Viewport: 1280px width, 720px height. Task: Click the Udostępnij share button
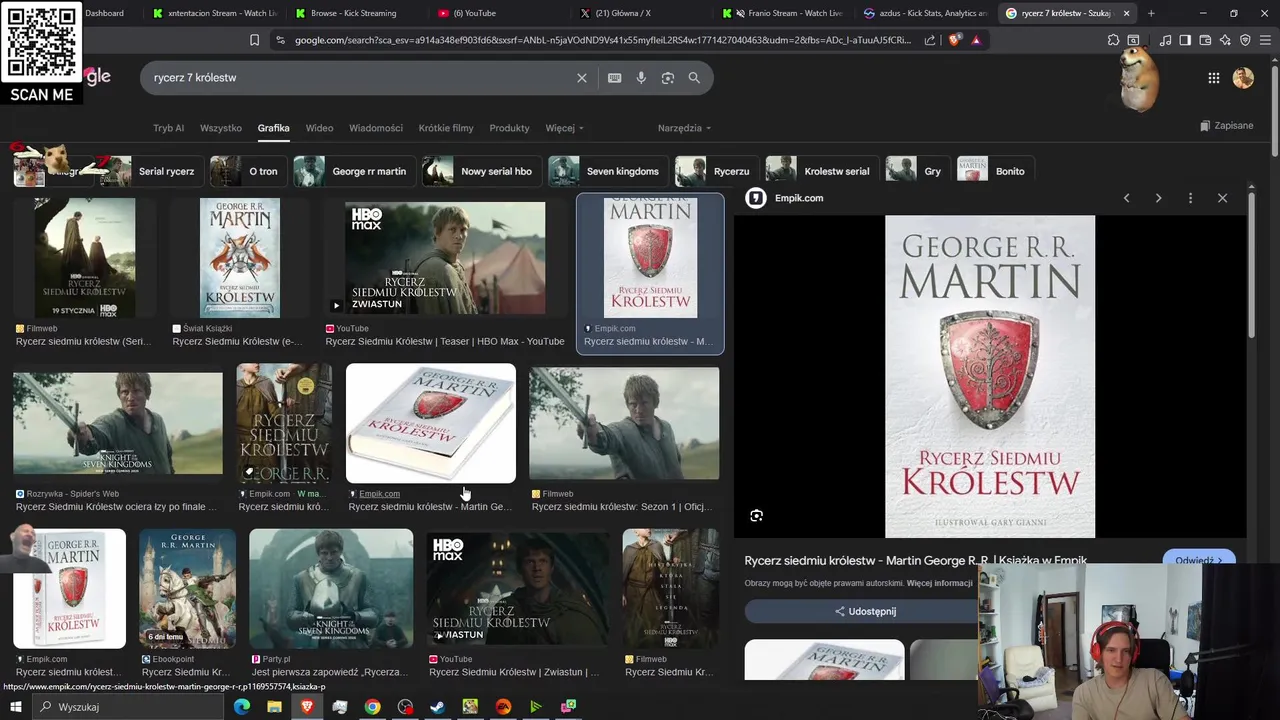coord(865,611)
